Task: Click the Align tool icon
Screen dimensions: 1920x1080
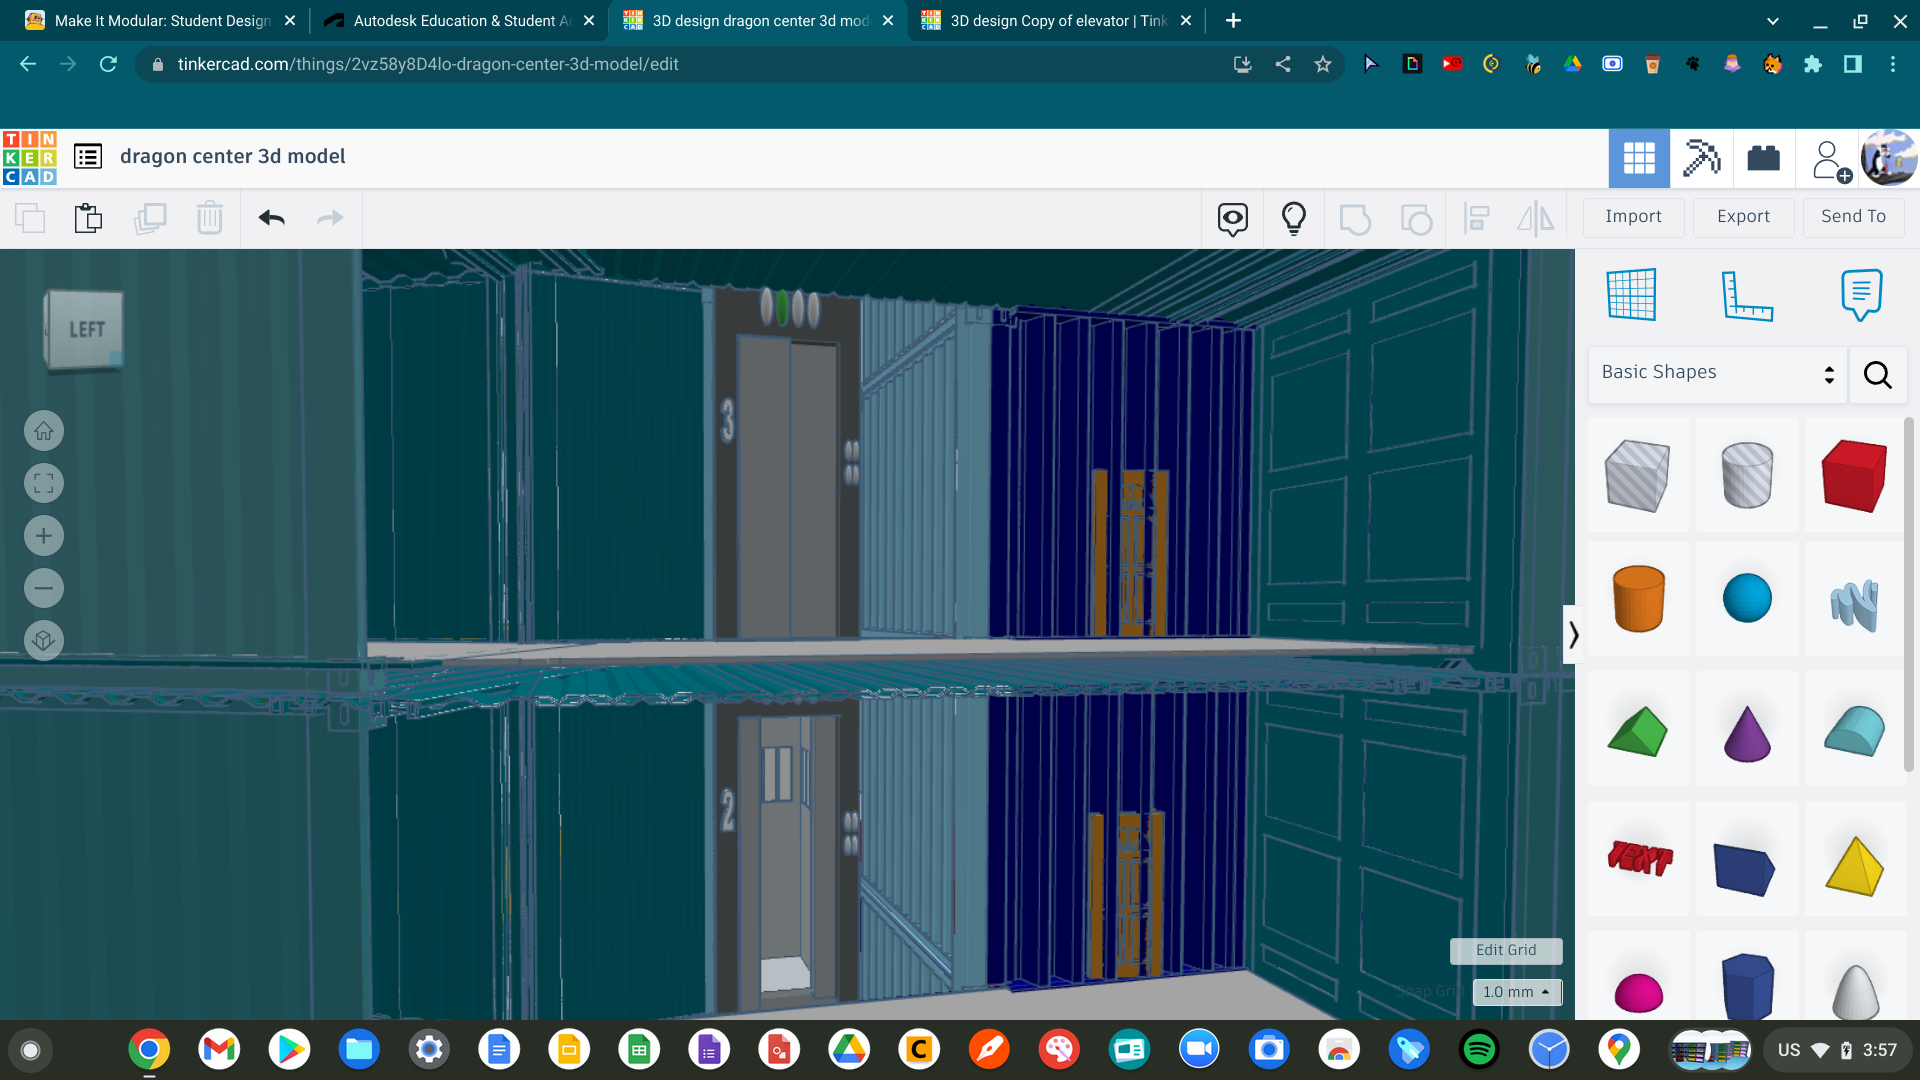Action: 1476,218
